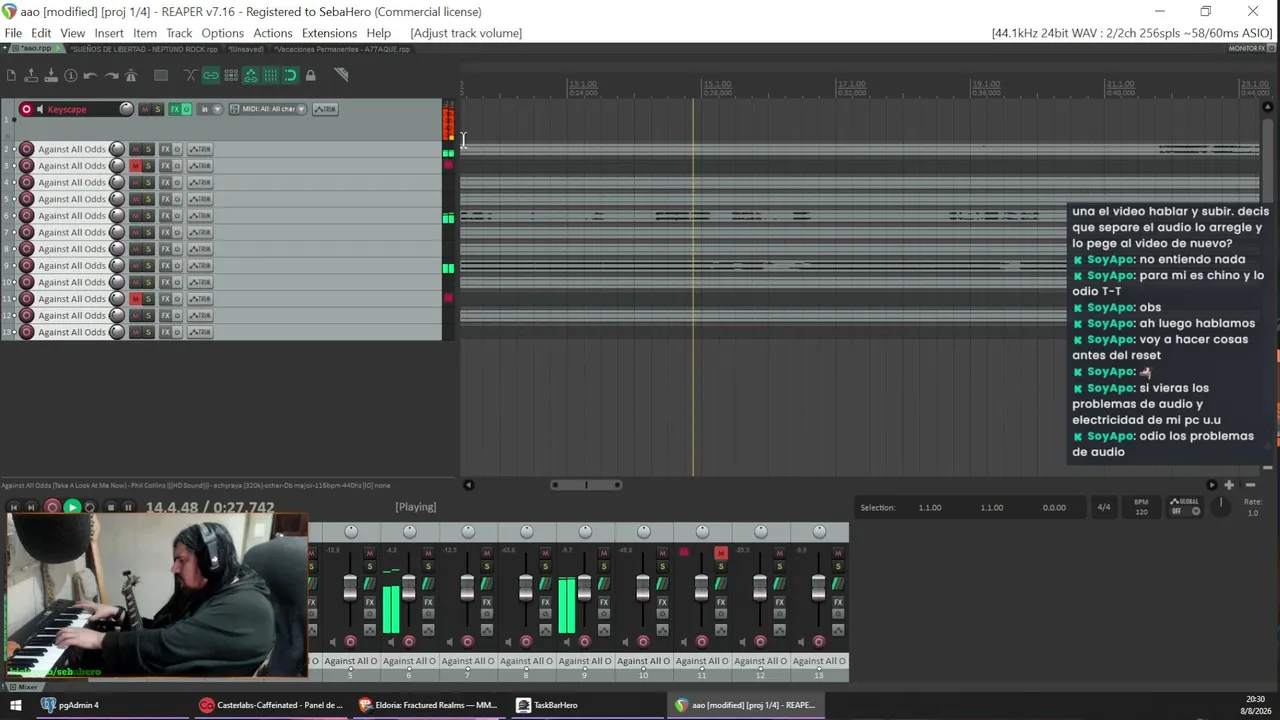Open the File menu
The width and height of the screenshot is (1280, 720).
coord(13,33)
